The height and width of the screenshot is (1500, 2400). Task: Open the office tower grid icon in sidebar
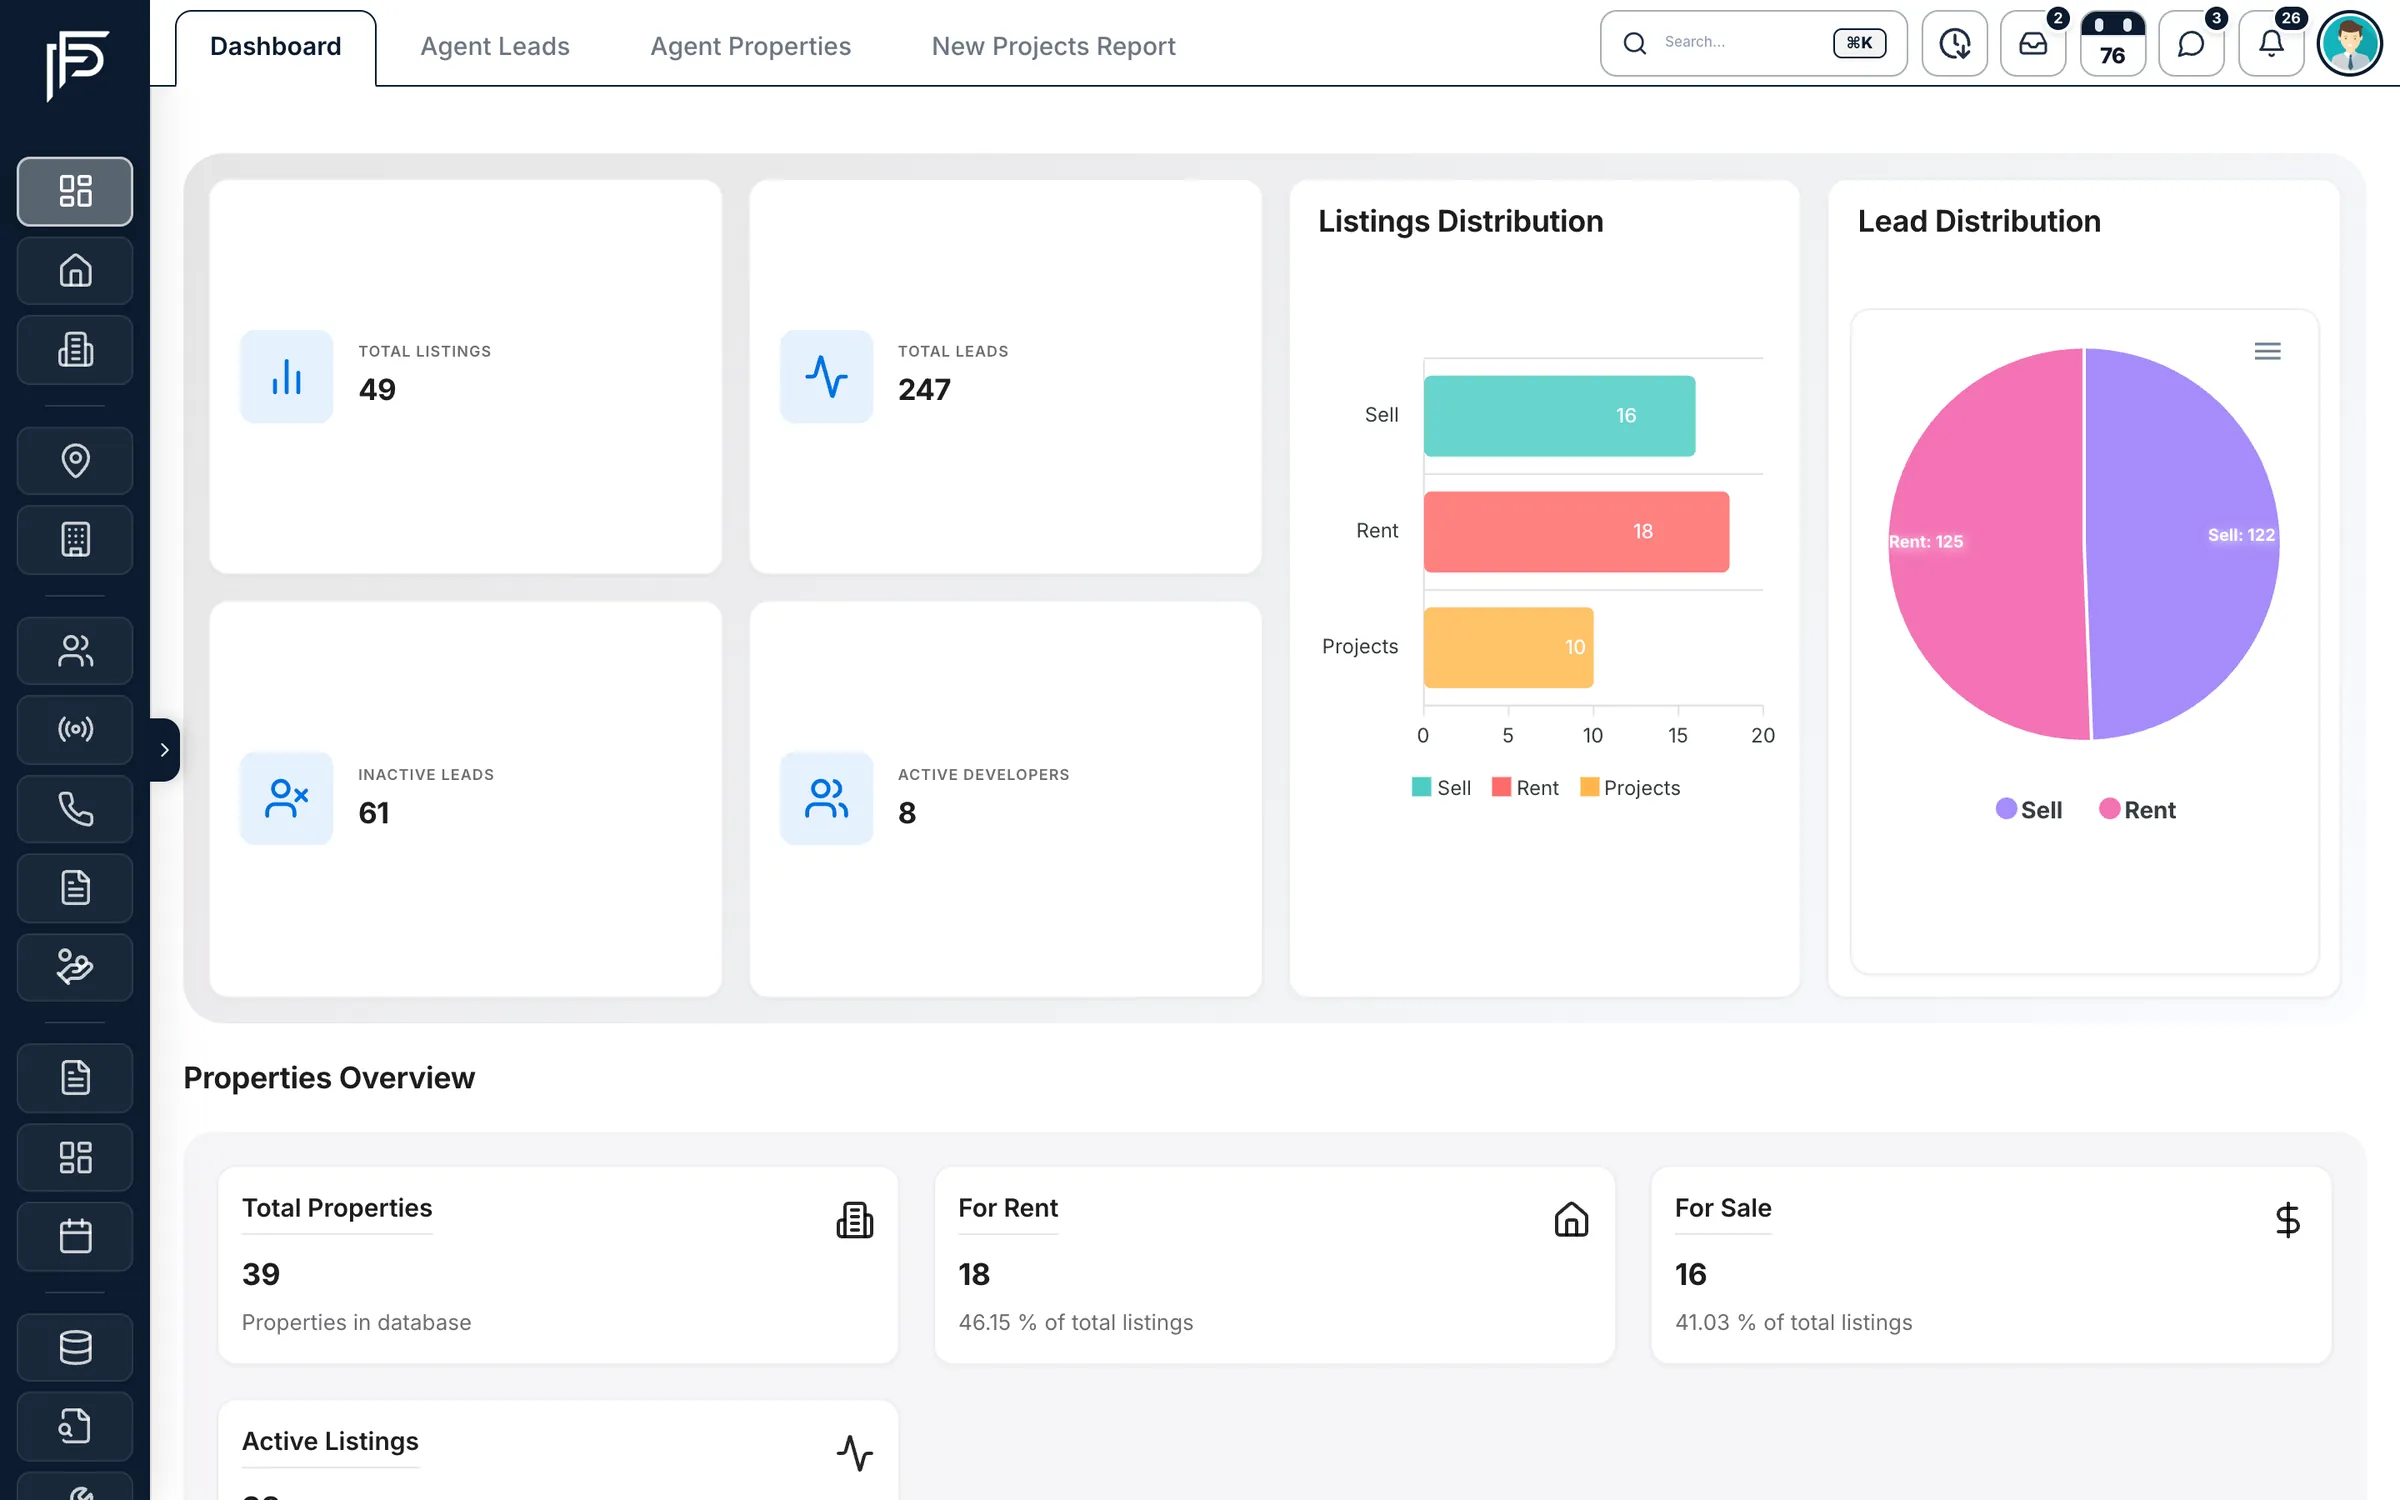tap(75, 539)
